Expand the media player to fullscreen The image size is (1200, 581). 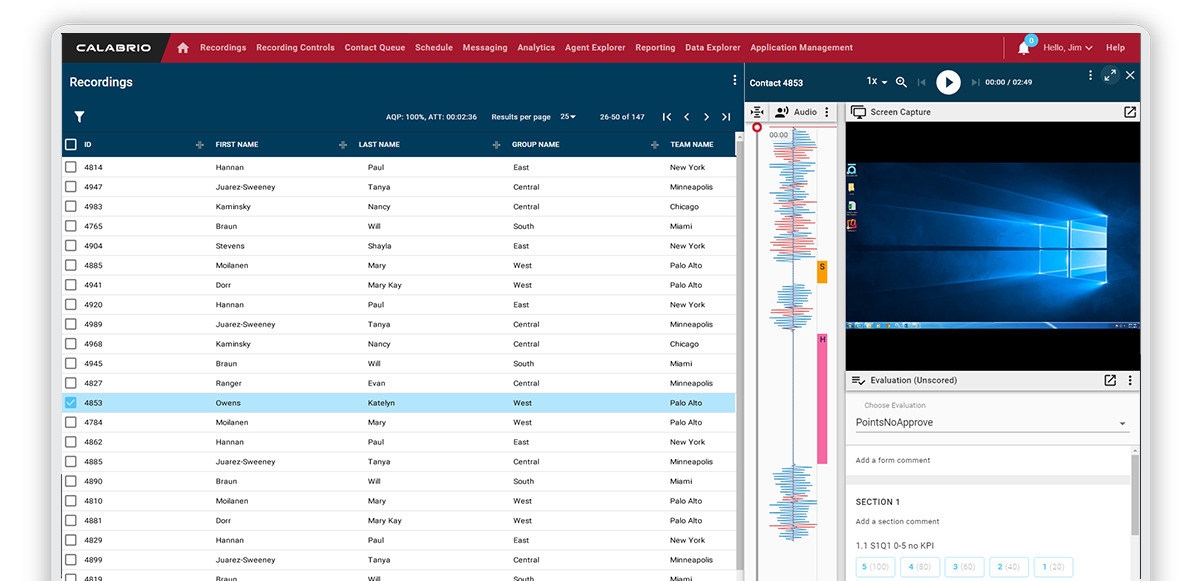(1109, 75)
